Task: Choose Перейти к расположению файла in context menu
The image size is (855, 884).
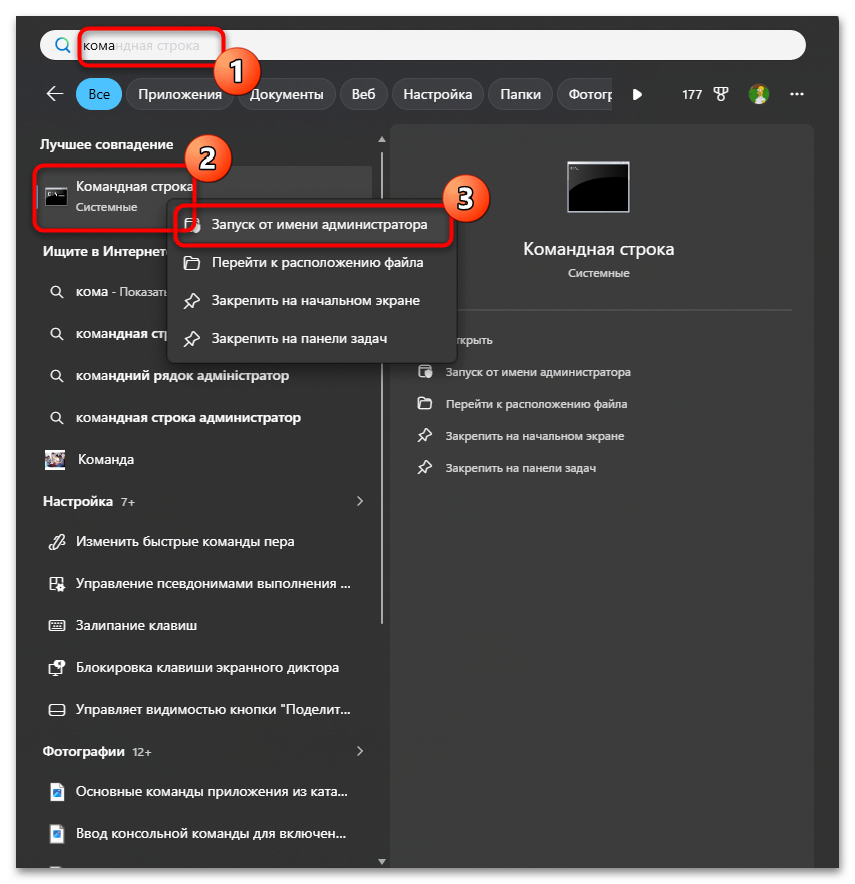Action: click(313, 263)
